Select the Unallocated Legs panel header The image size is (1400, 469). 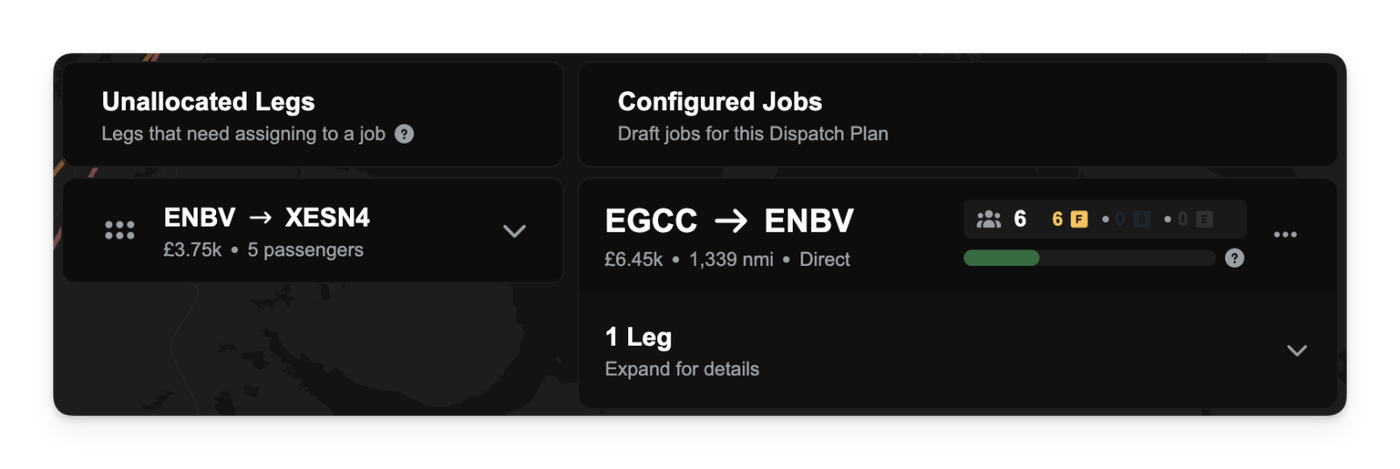click(208, 102)
